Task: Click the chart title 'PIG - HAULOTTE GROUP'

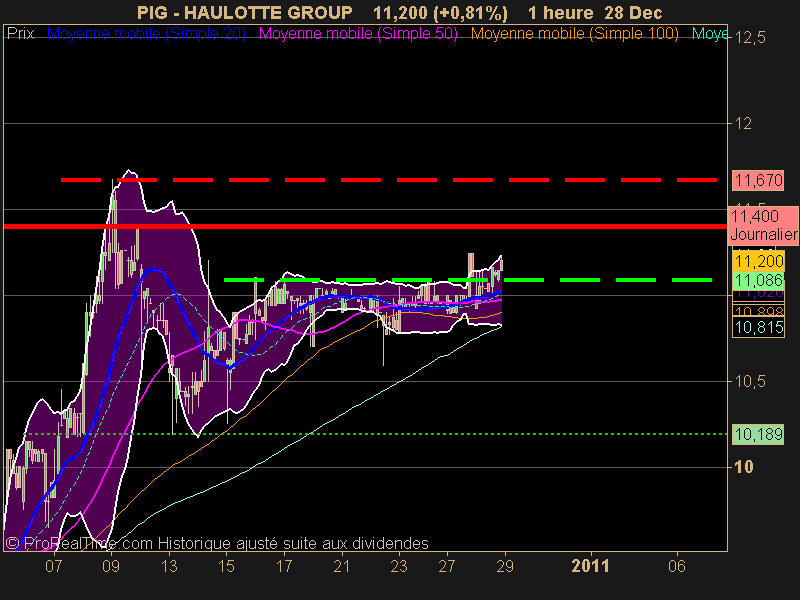Action: (x=245, y=12)
